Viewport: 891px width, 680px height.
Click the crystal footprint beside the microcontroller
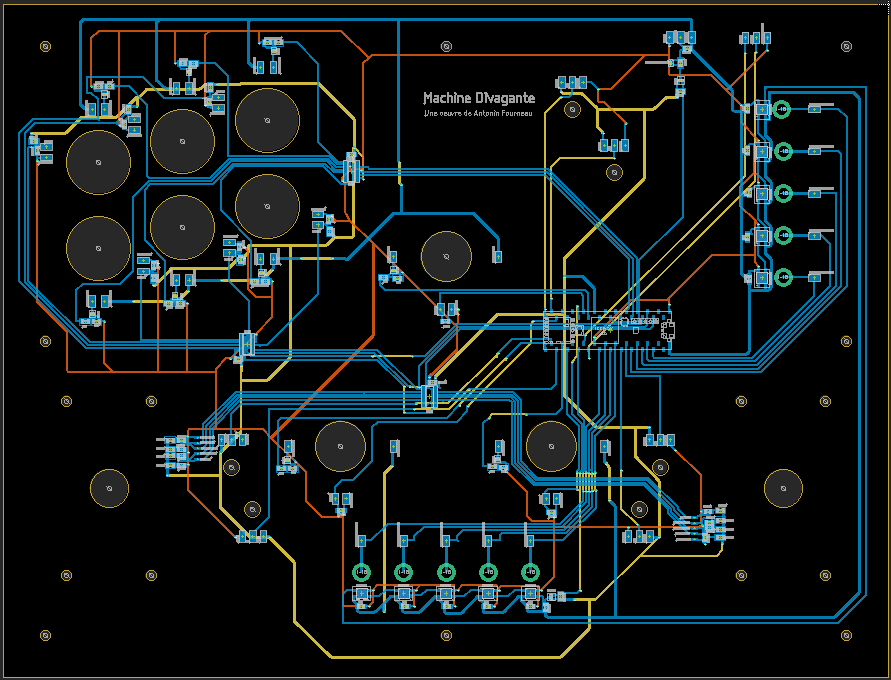coord(623,322)
